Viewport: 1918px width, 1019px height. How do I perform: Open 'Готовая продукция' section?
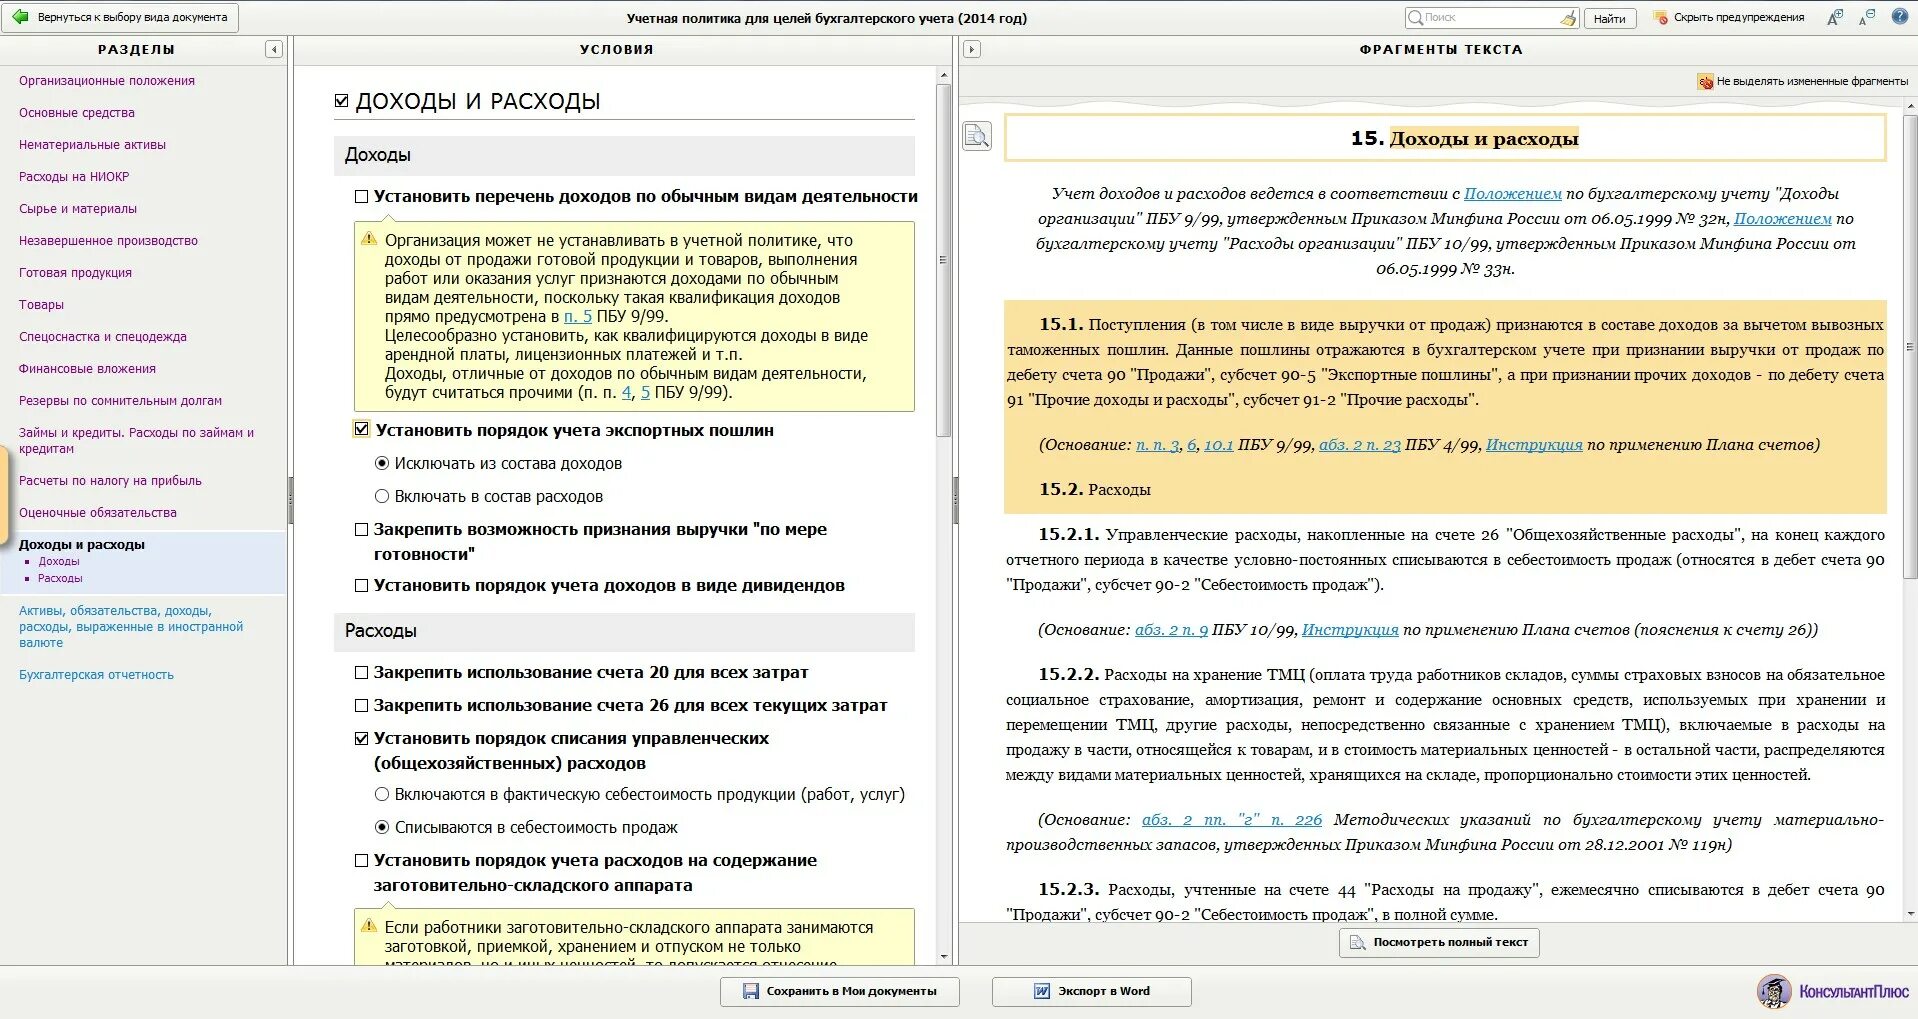(x=75, y=273)
